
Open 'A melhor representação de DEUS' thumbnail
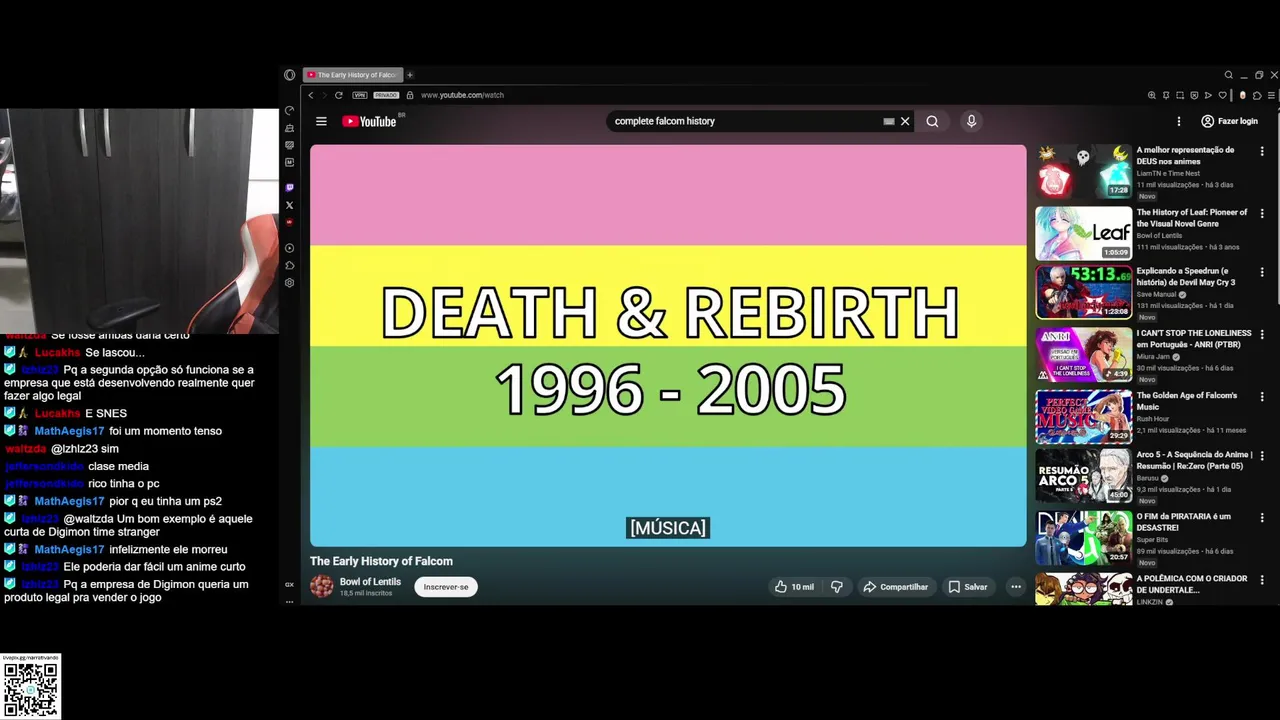(x=1083, y=172)
